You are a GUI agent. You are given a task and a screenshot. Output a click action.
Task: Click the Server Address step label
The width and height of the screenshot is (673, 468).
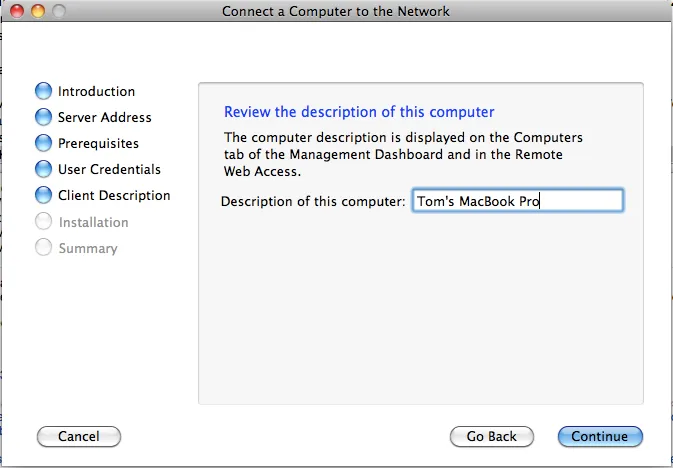(105, 117)
